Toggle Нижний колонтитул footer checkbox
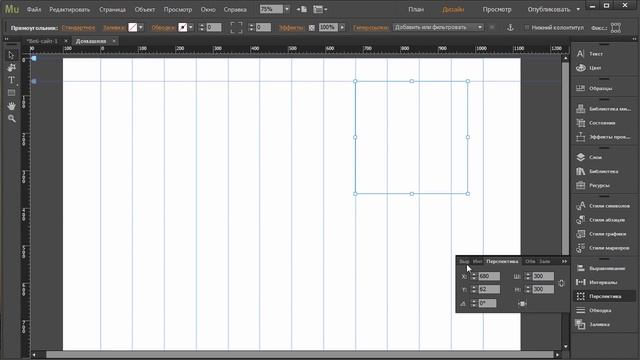640x360 pixels. pyautogui.click(x=527, y=27)
